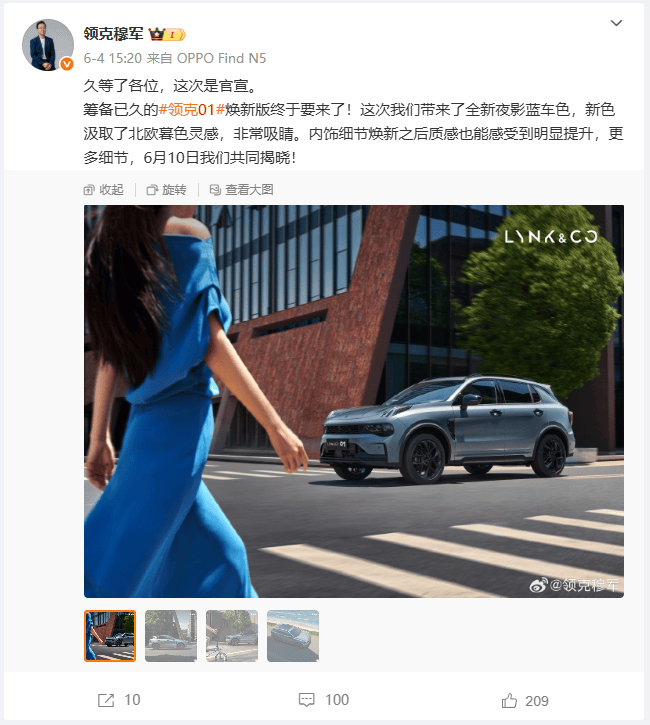The width and height of the screenshot is (650, 725).
Task: Open the post timestamp 6-4 15:20
Action: pos(112,58)
